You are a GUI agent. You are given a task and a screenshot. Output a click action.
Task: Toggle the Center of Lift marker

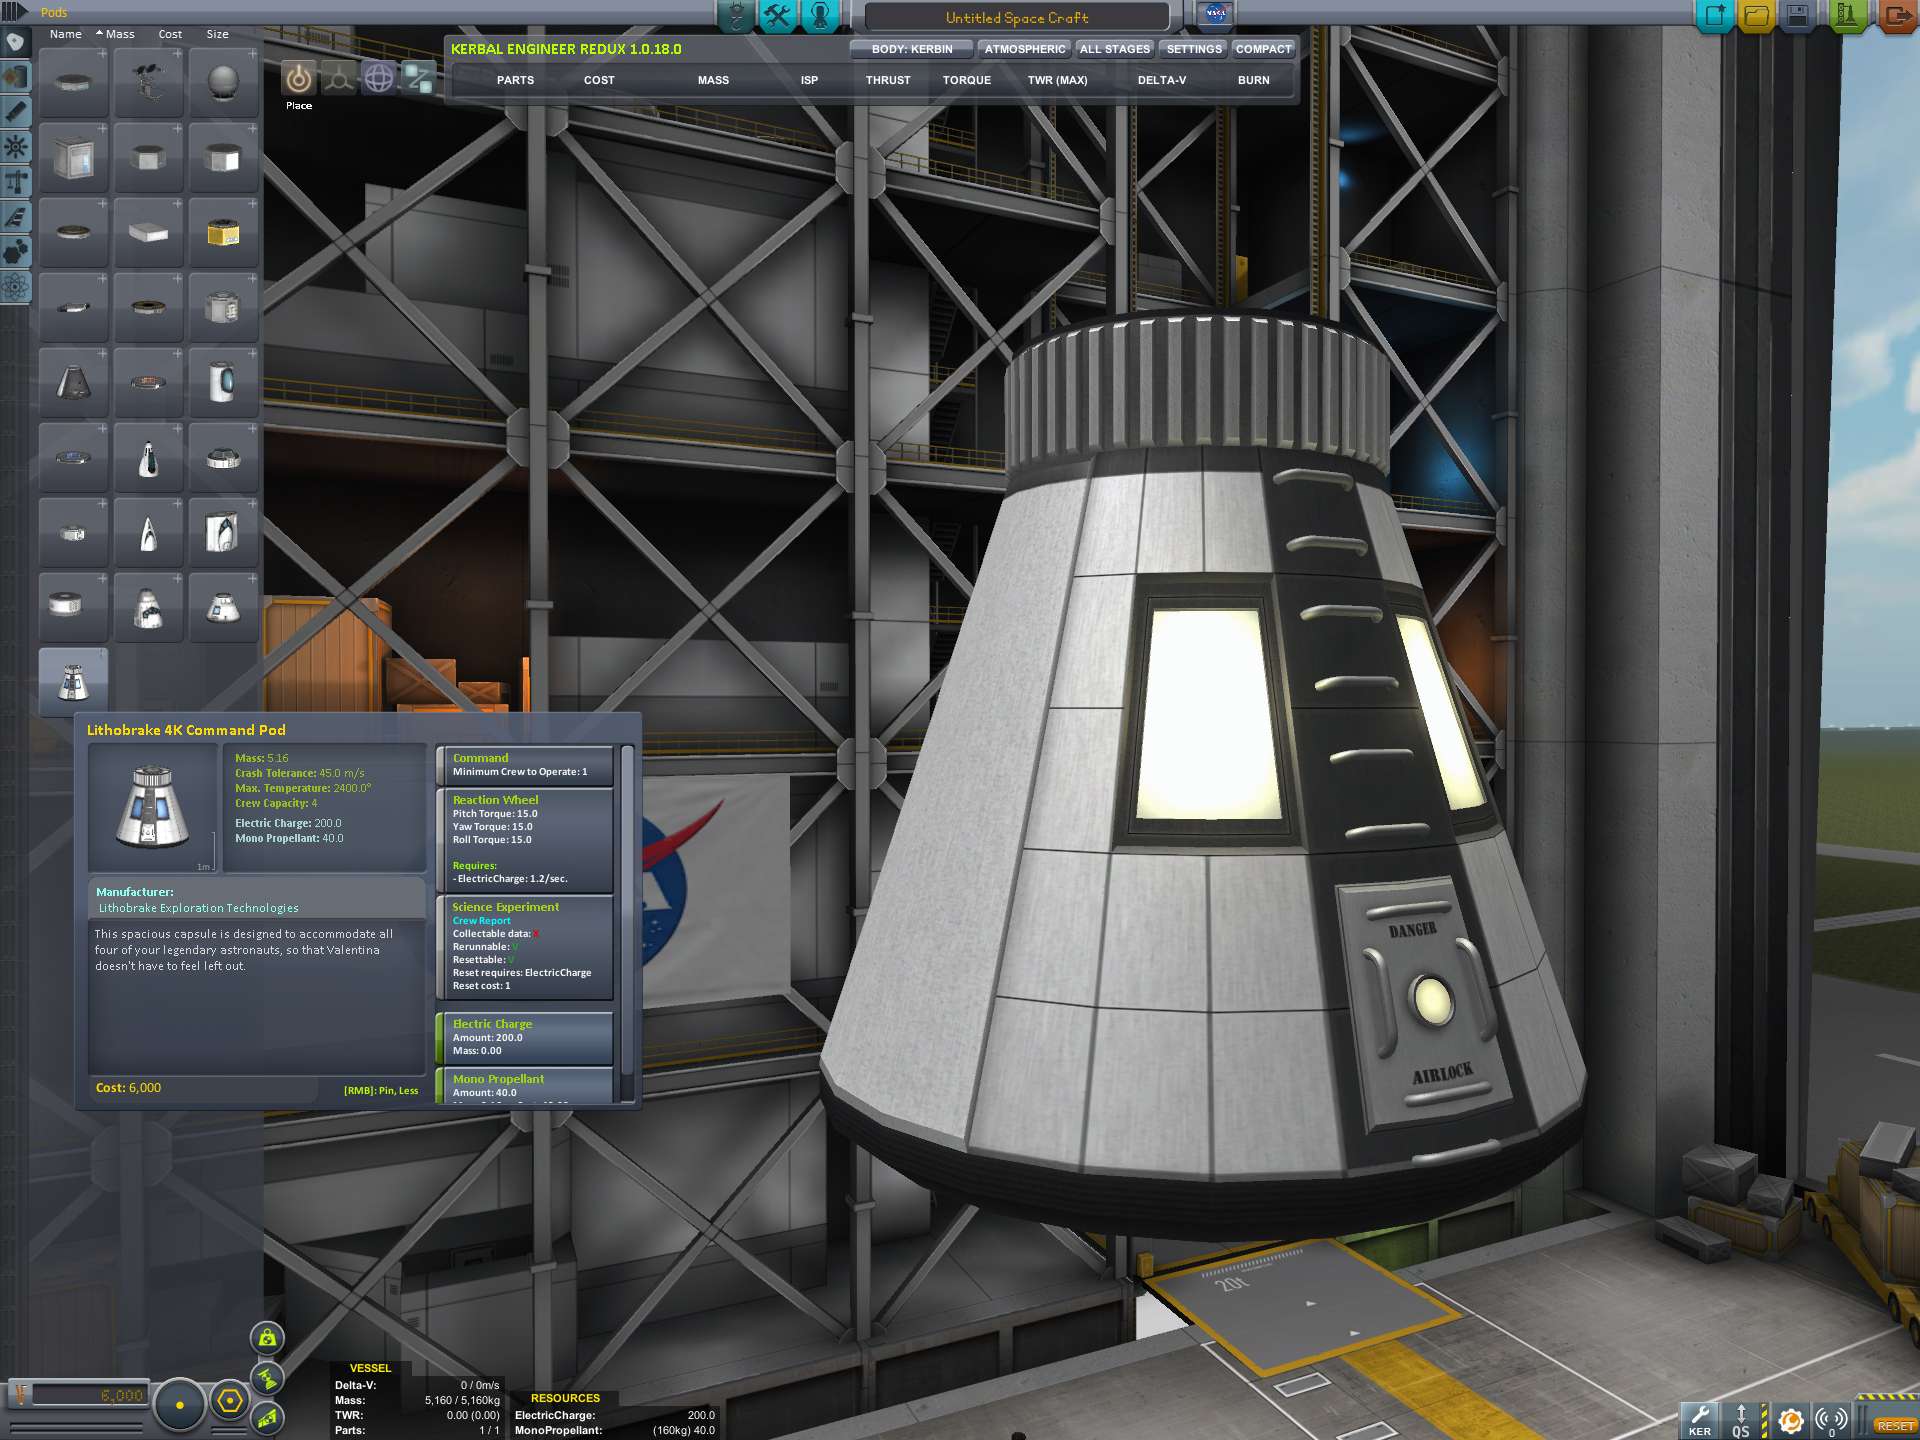(x=267, y=1419)
